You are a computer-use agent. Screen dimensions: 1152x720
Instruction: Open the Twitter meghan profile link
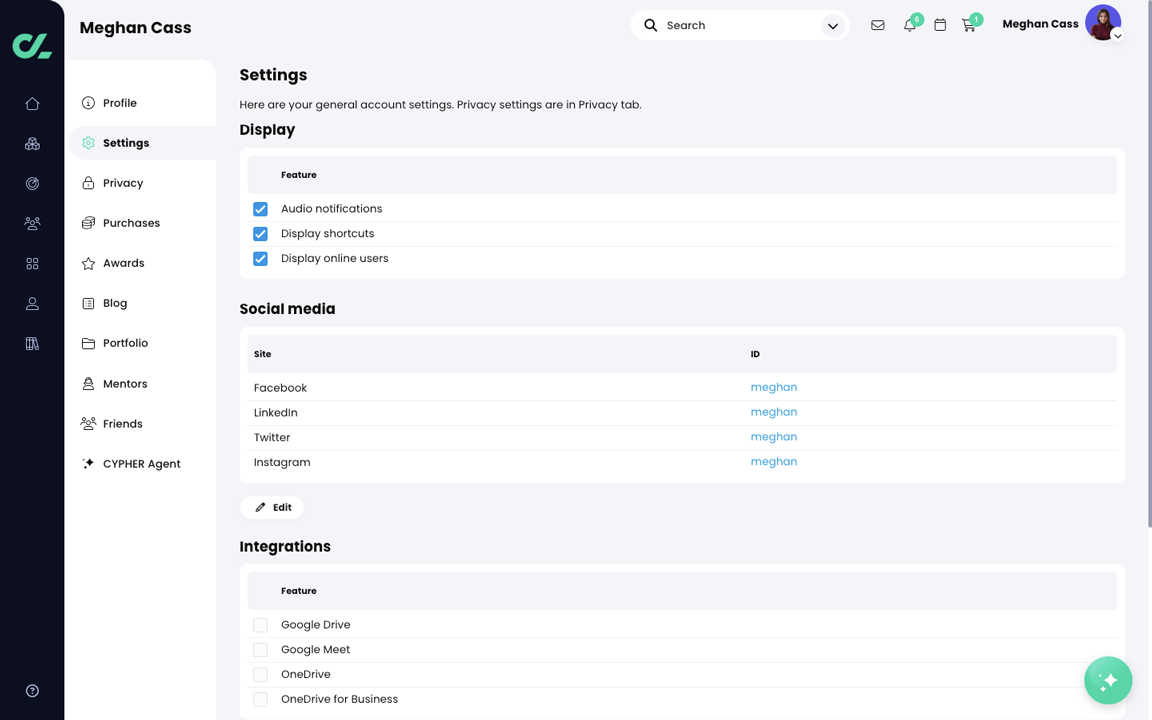coord(773,437)
